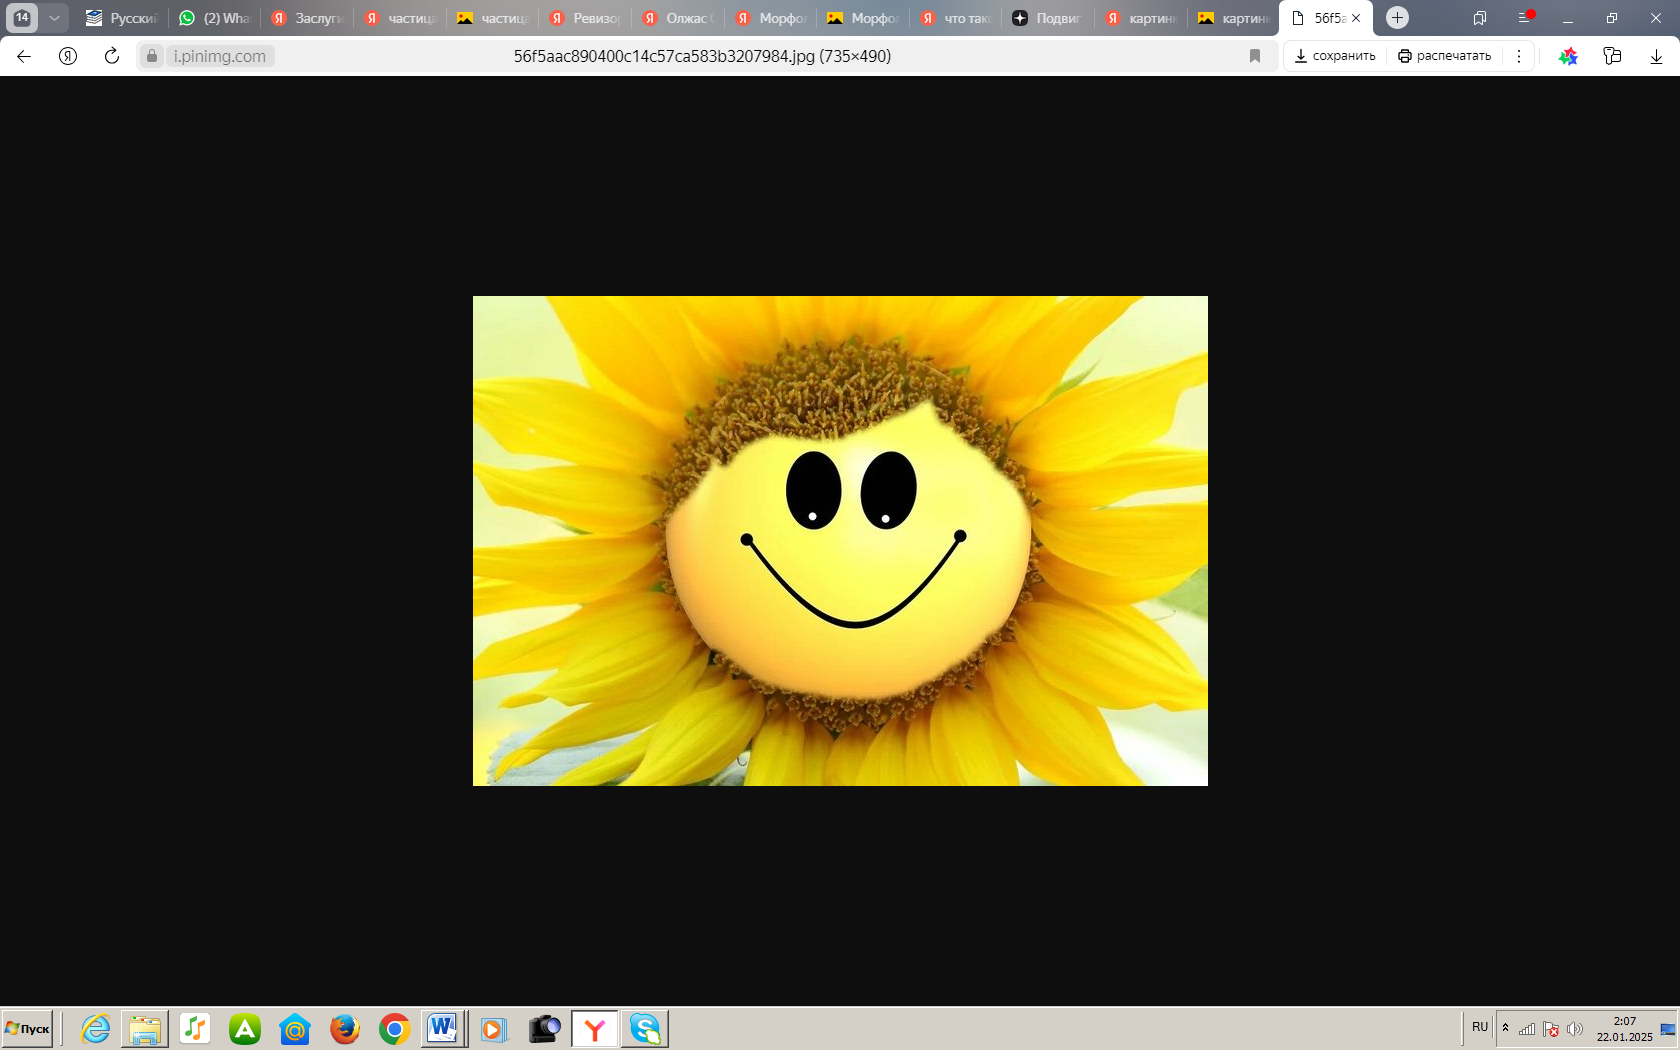Screen dimensions: 1680x1050
Task: Launch Google Chrome from the taskbar
Action: pos(395,1029)
